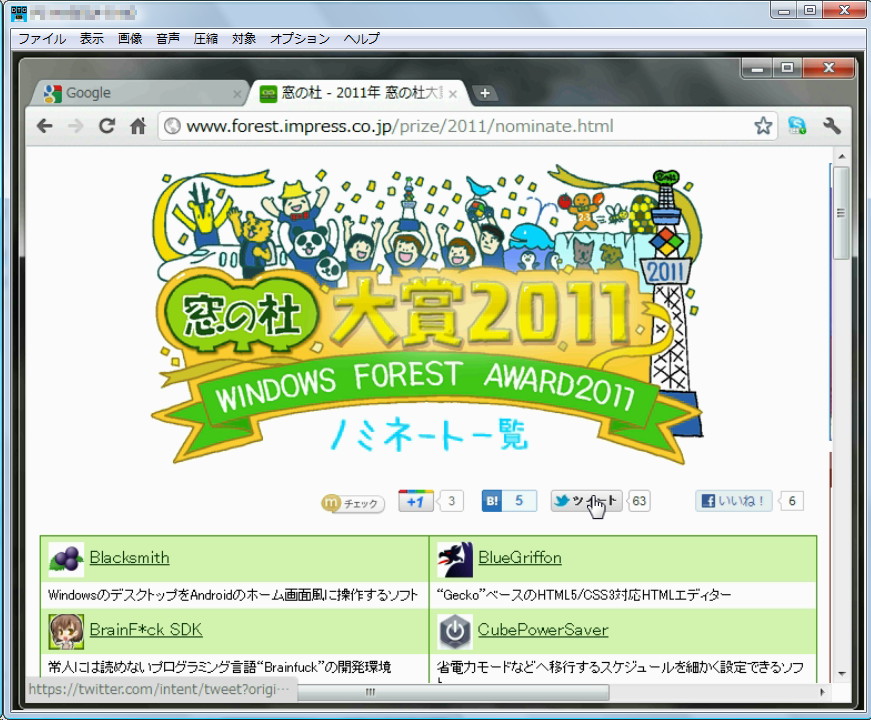Open the Chrome wrench settings menu
871x720 pixels.
pos(832,126)
